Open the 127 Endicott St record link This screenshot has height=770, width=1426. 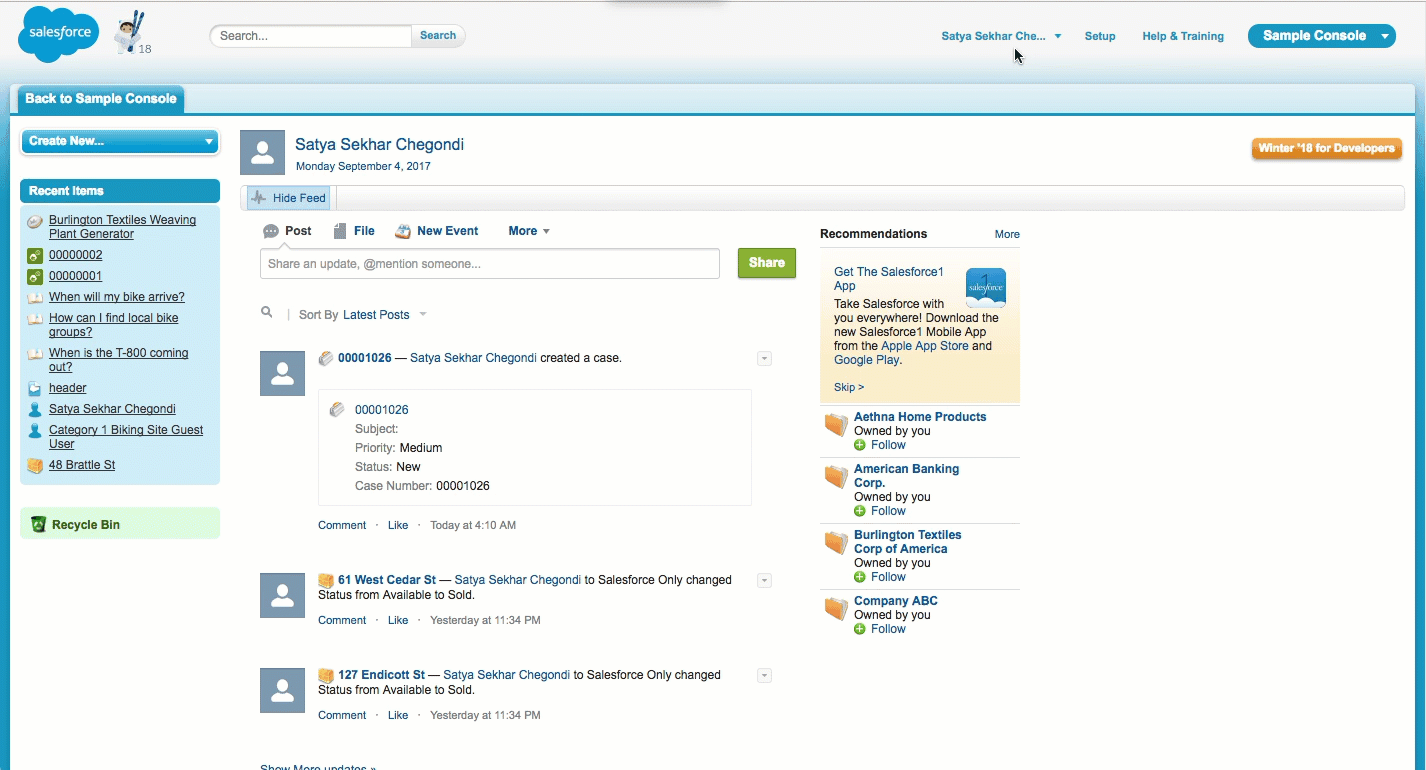coord(381,675)
